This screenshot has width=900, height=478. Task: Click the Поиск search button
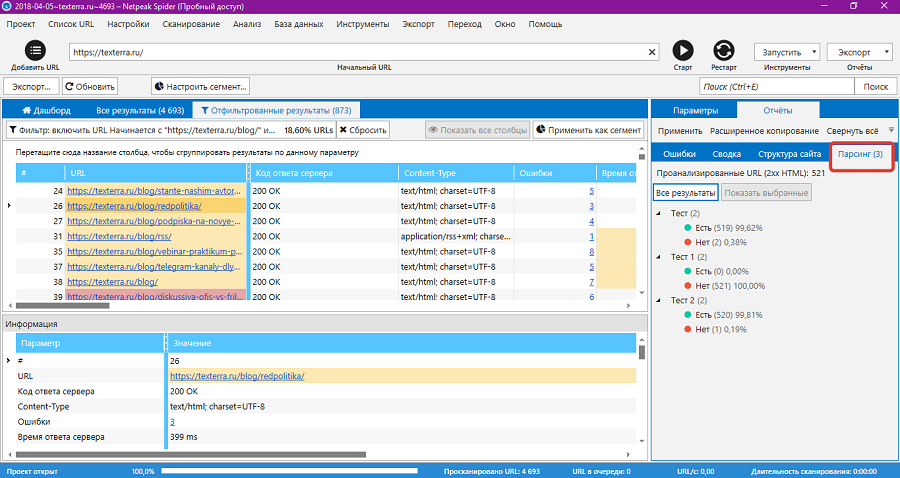(875, 87)
